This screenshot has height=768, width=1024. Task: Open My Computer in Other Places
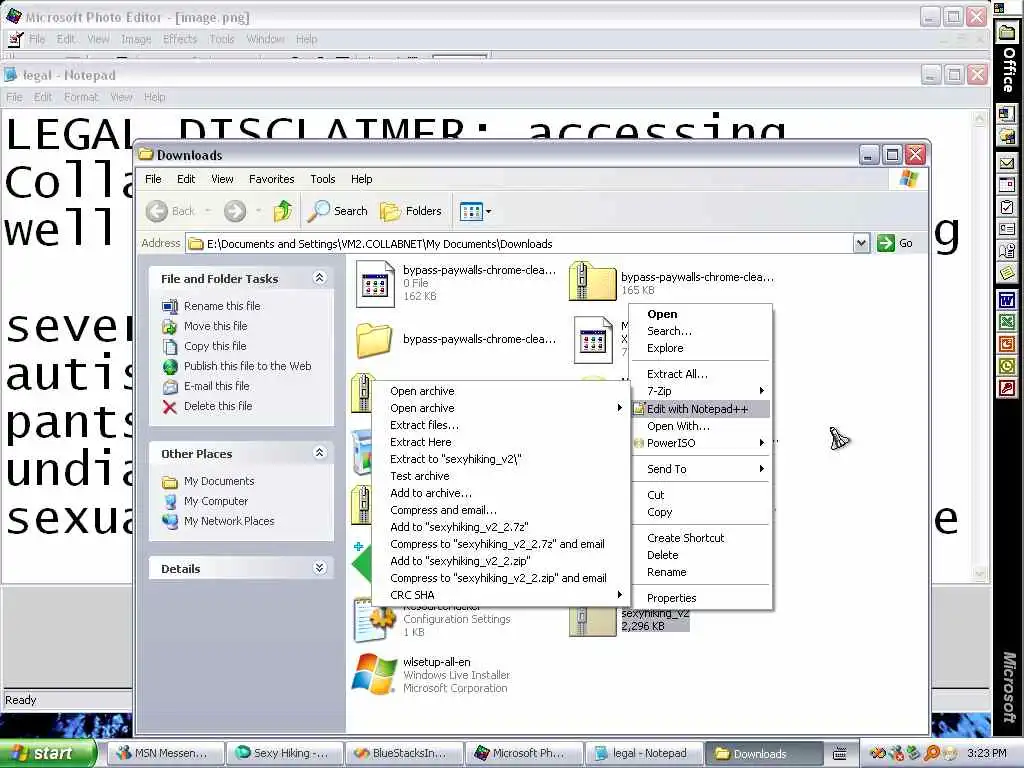[x=216, y=501]
